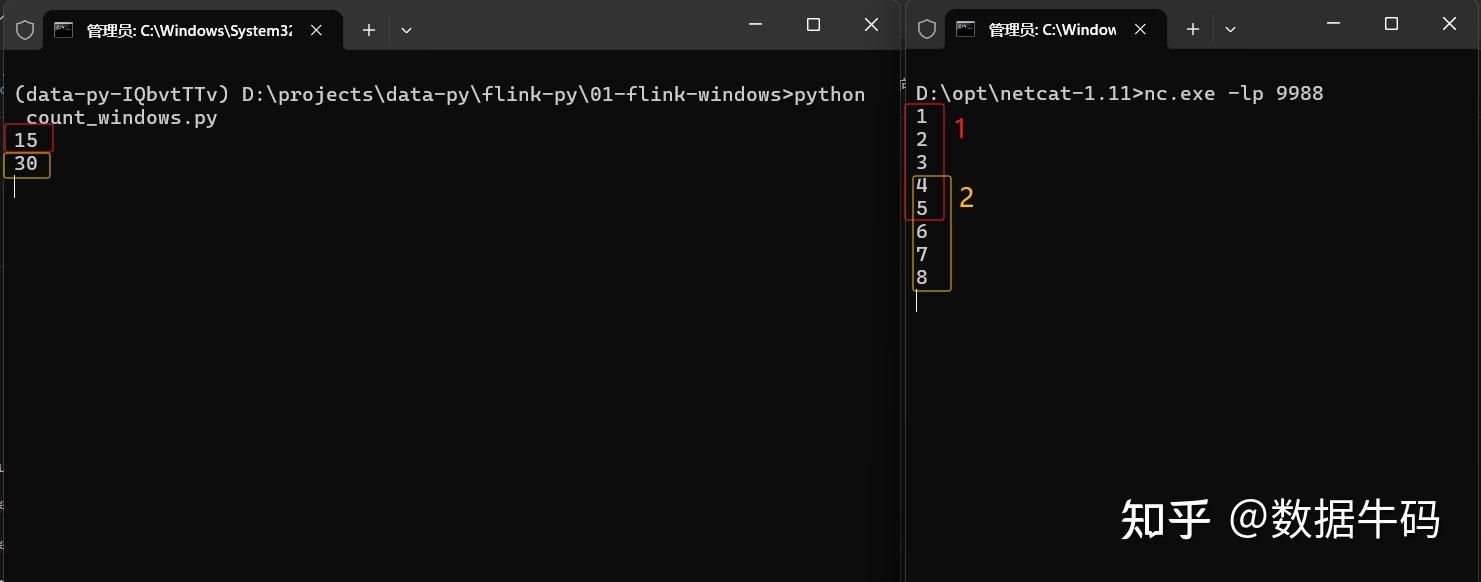This screenshot has height=582, width=1481.
Task: Click the admin shield icon in the count_windows.py terminal
Action: [25, 30]
